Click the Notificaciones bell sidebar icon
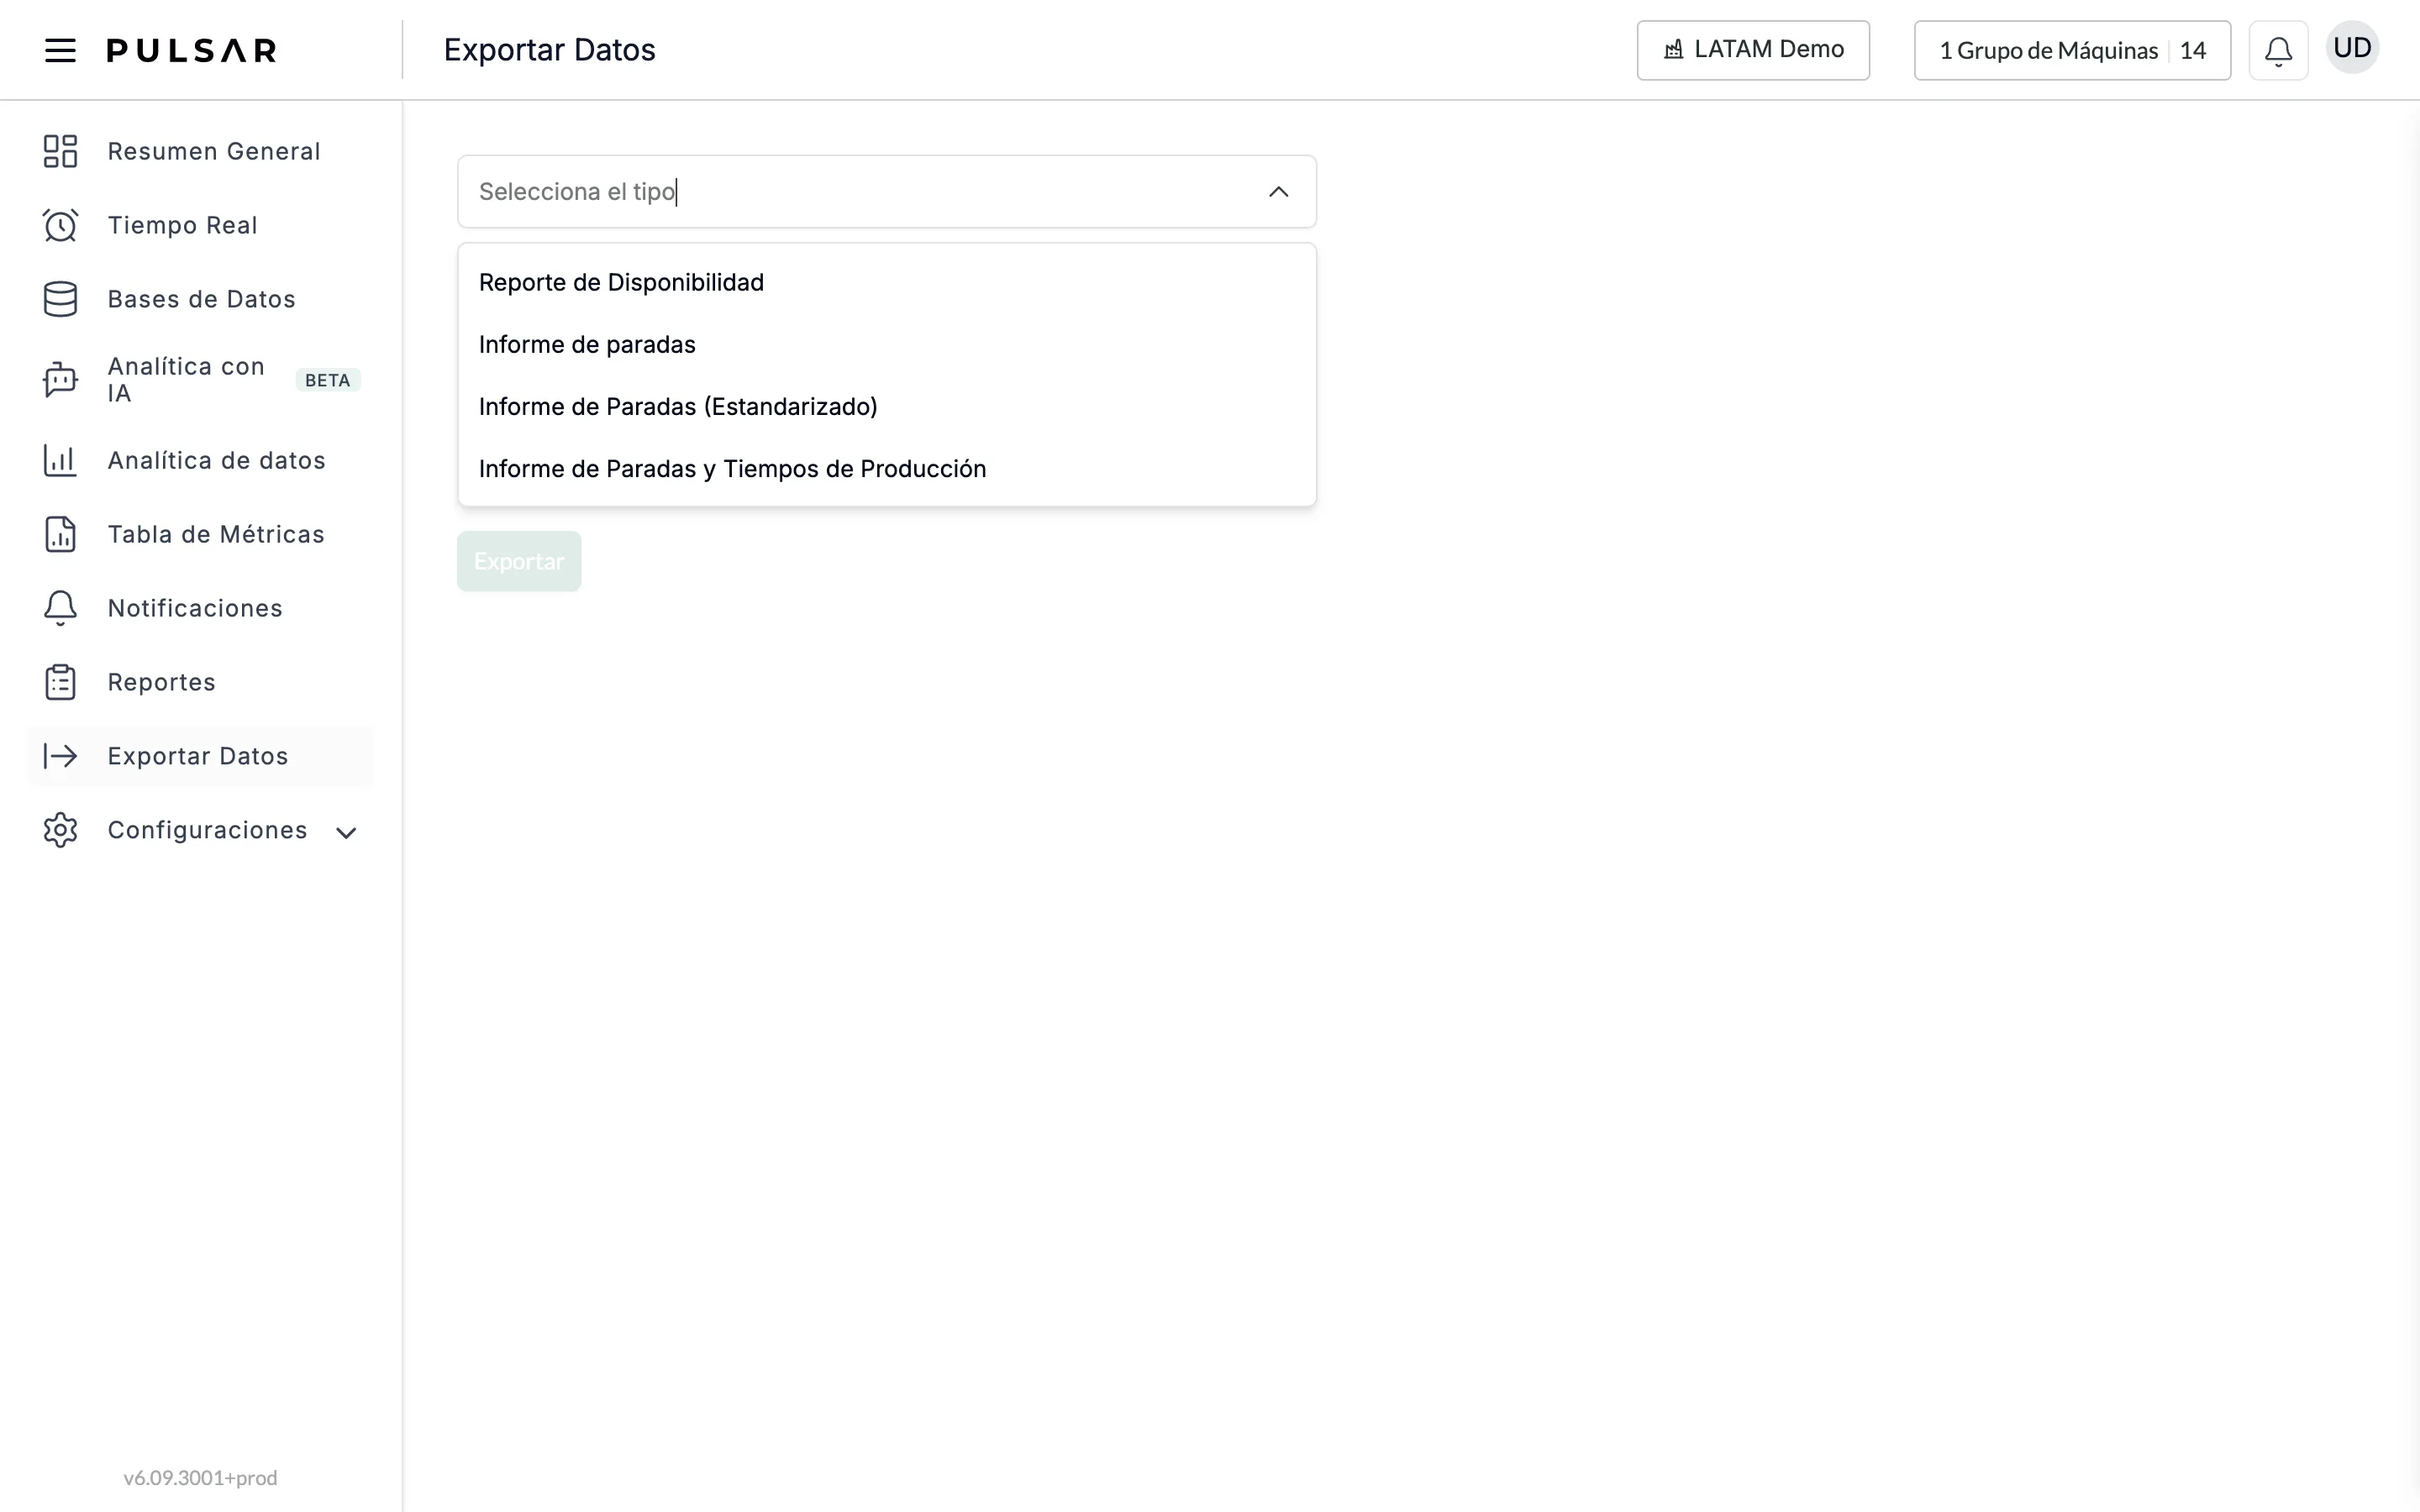2420x1512 pixels. point(60,608)
